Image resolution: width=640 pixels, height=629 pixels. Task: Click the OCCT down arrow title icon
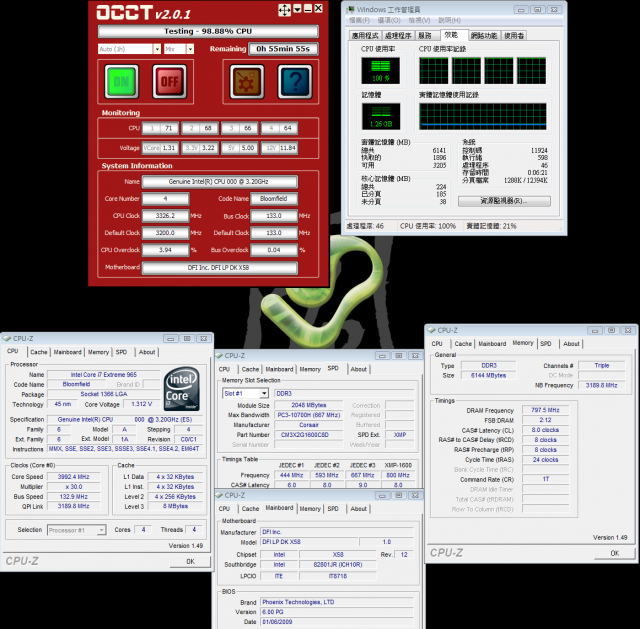point(298,9)
